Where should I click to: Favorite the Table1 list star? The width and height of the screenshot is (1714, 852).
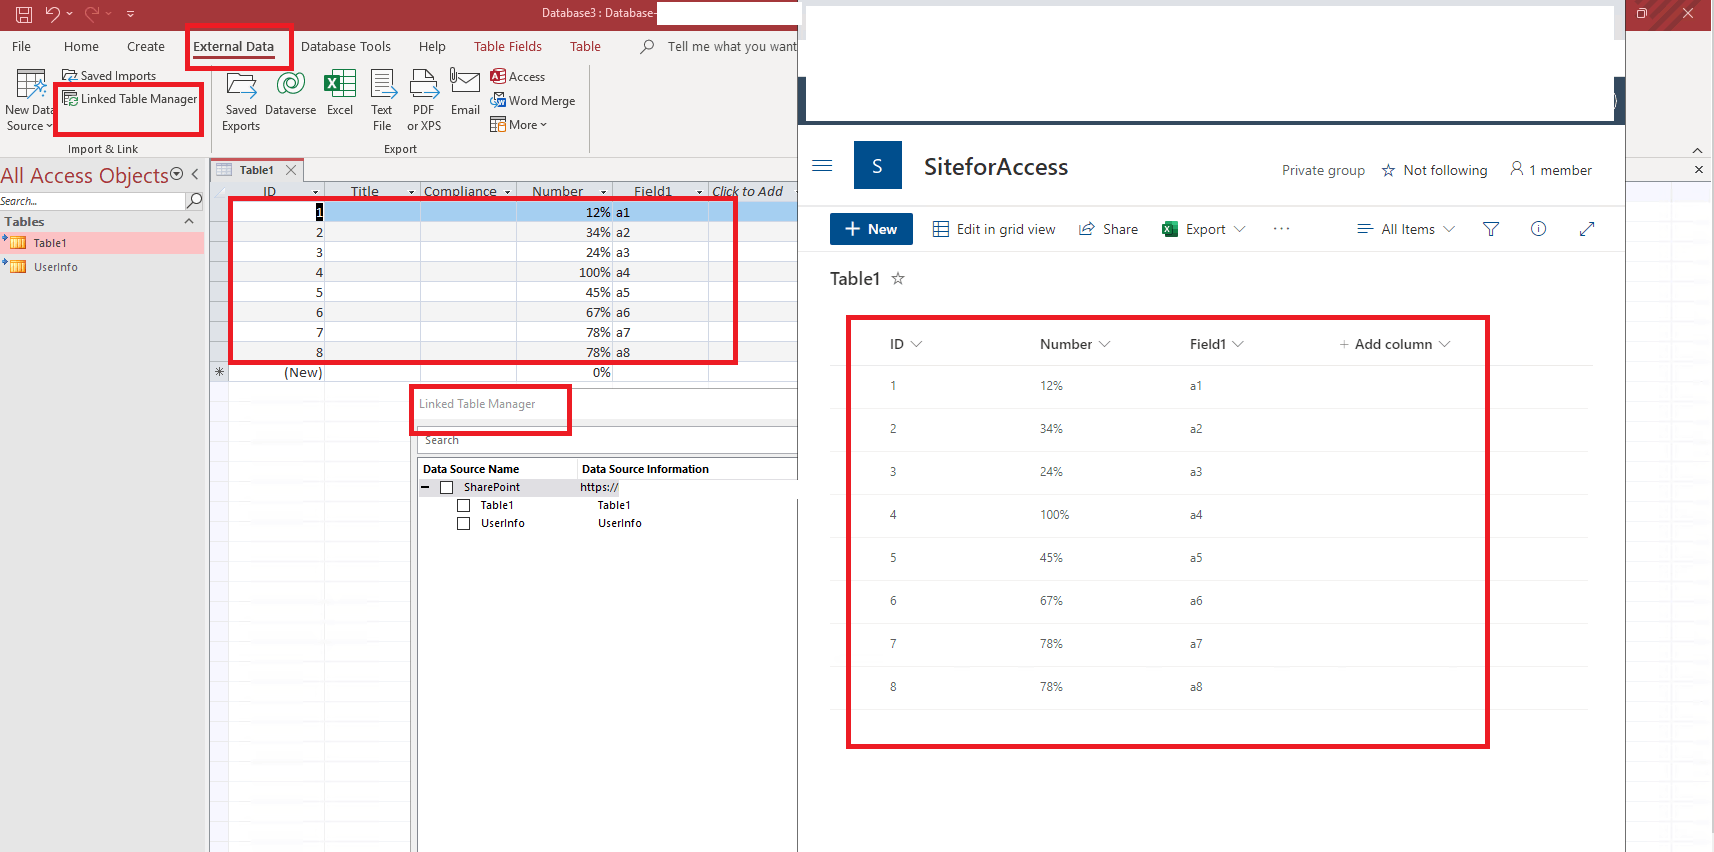[898, 279]
